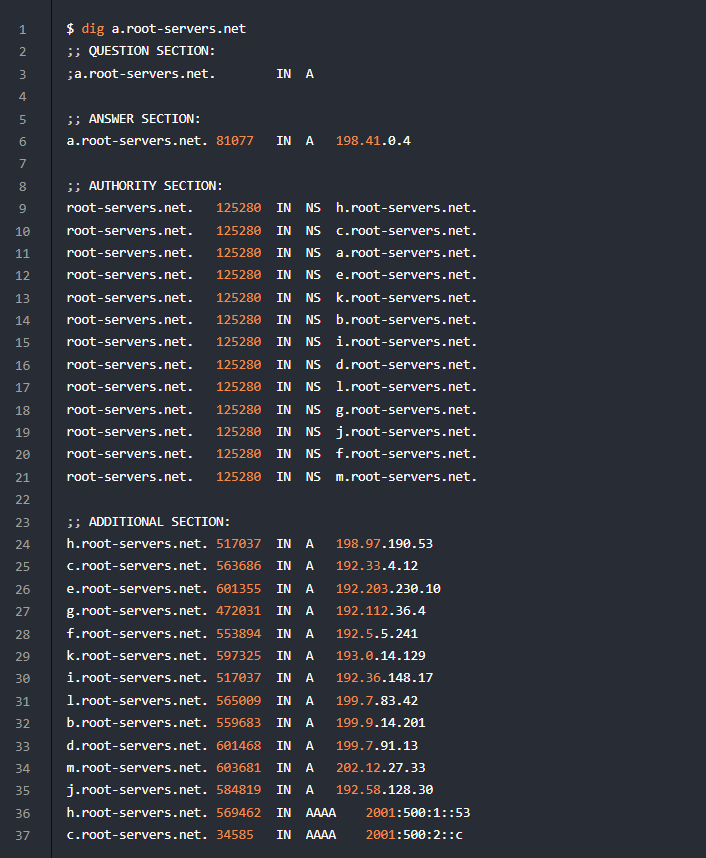The height and width of the screenshot is (858, 706).
Task: Click NS record j.root-servers.net. on line 19
Action: (407, 432)
